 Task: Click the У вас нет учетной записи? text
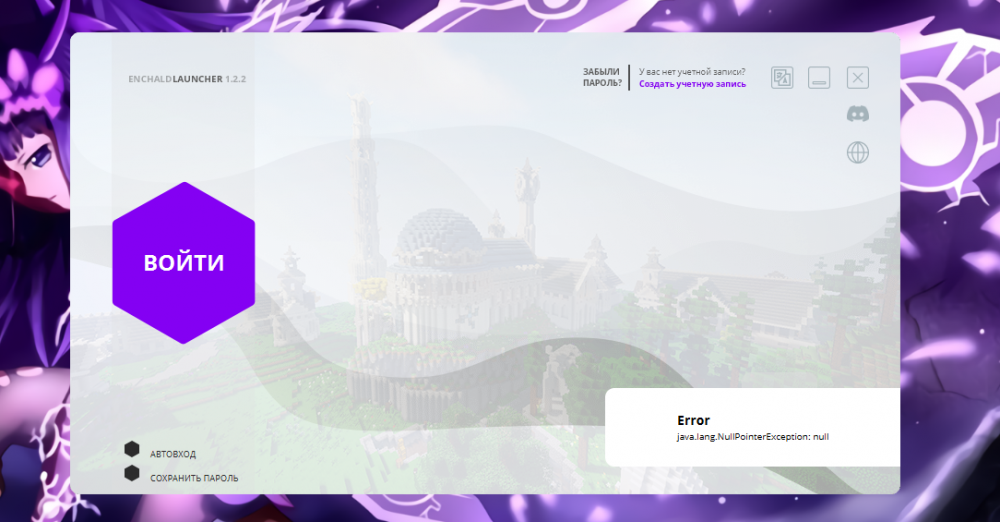point(692,72)
